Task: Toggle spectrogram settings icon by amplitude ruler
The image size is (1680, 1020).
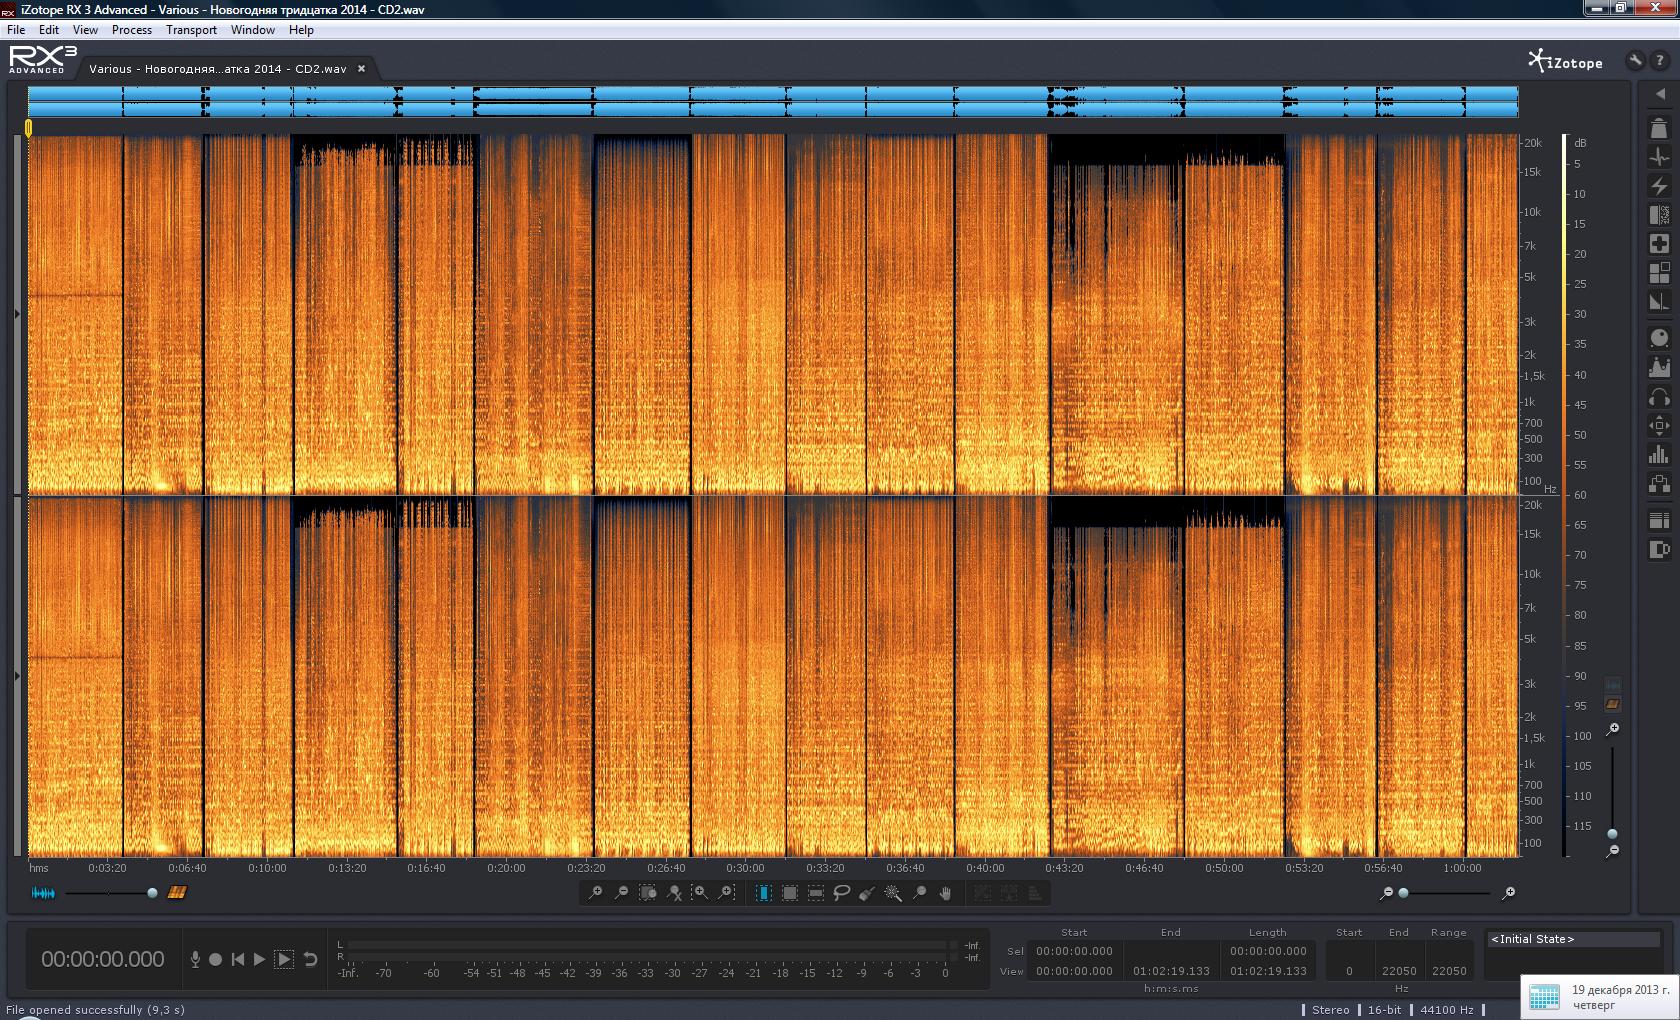Action: click(1612, 704)
